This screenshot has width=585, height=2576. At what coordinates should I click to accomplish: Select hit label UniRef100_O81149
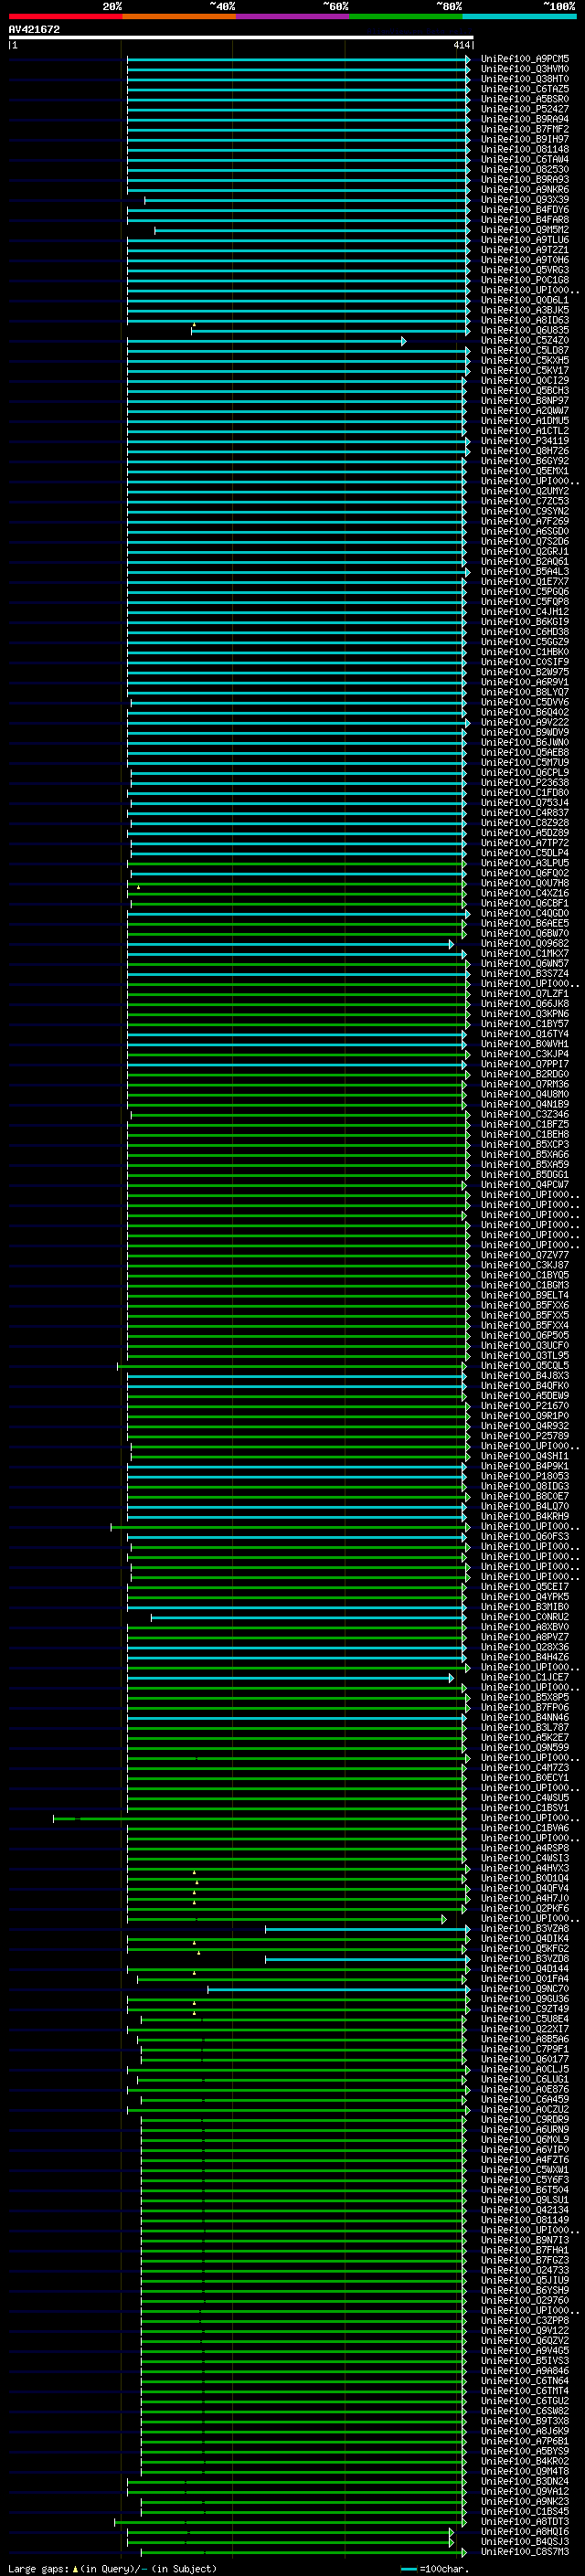tap(525, 2220)
